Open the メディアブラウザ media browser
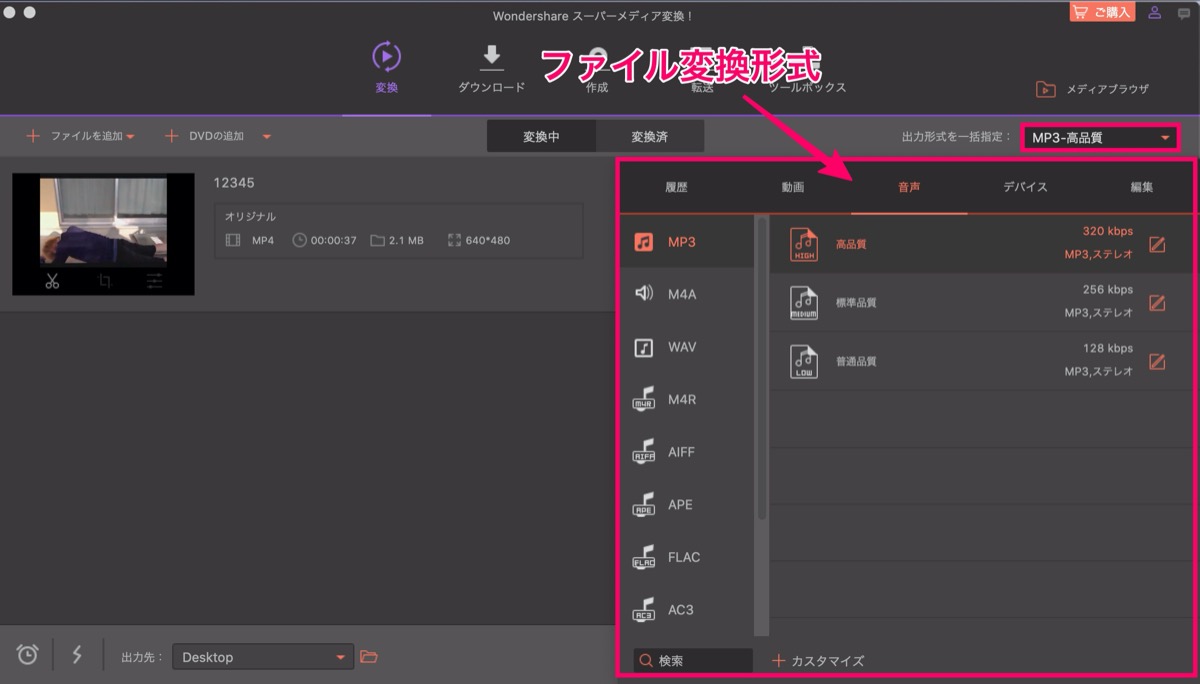 coord(1092,89)
